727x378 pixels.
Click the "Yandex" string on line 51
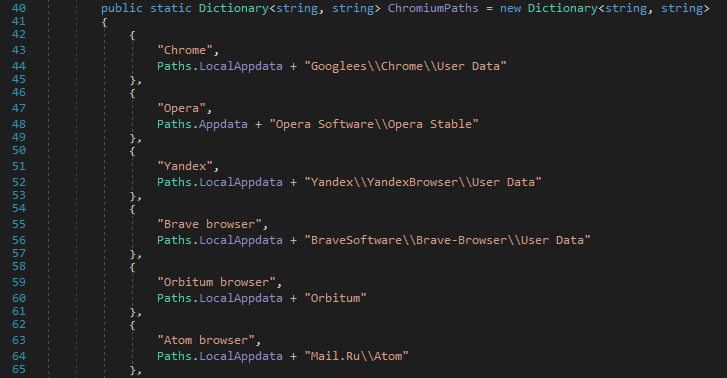coord(185,166)
